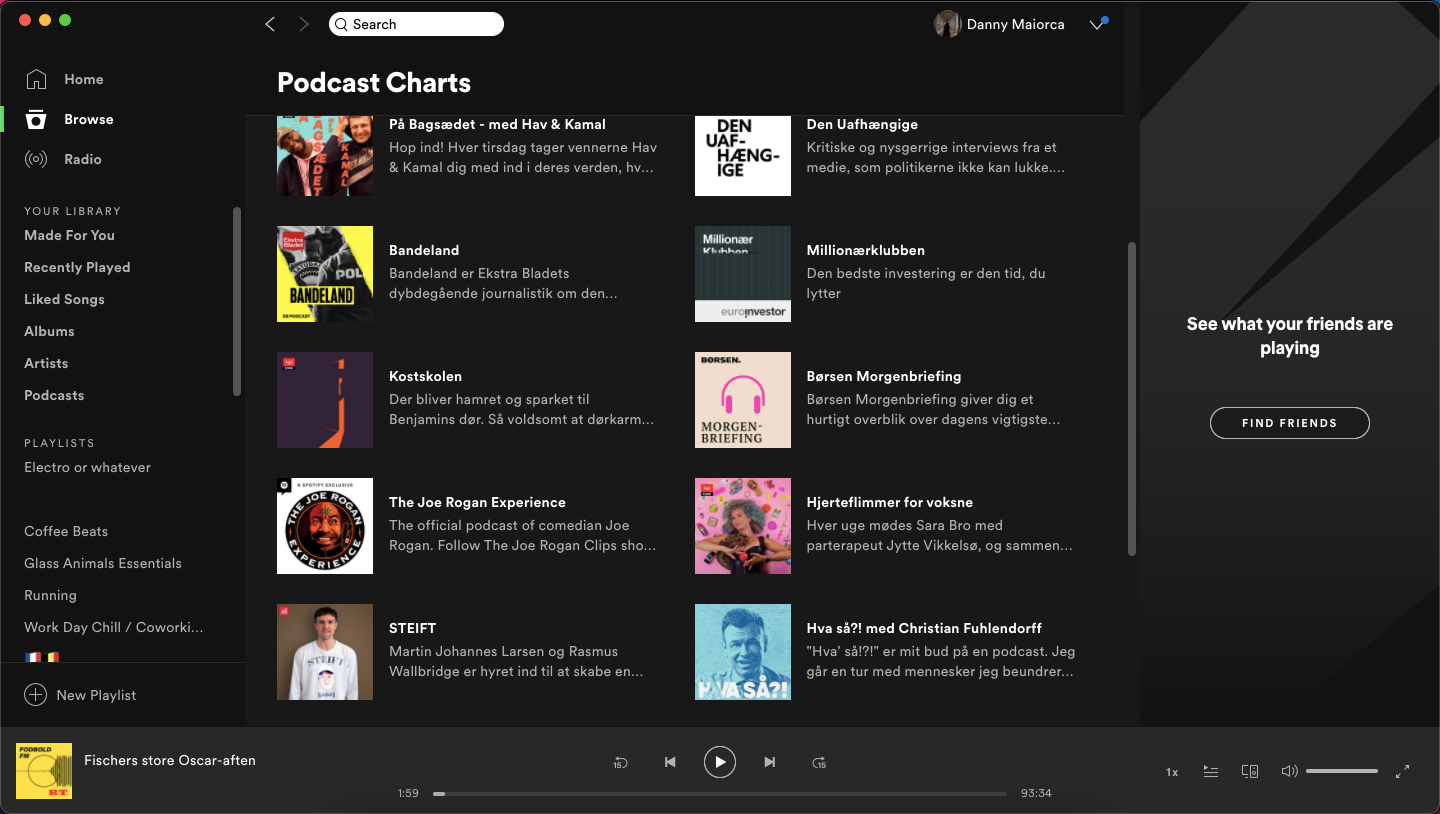Open Den Uafhængige podcast cover
The width and height of the screenshot is (1440, 814).
pyautogui.click(x=743, y=156)
